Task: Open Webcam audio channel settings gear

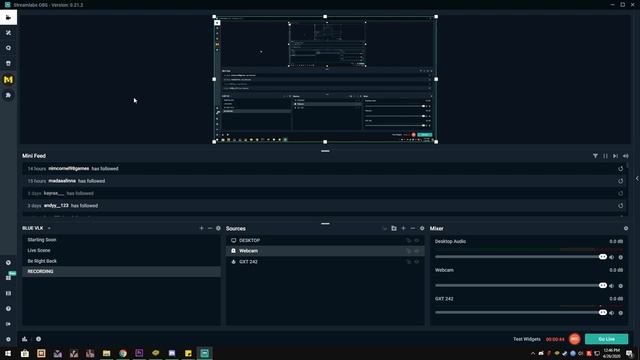Action: point(621,286)
